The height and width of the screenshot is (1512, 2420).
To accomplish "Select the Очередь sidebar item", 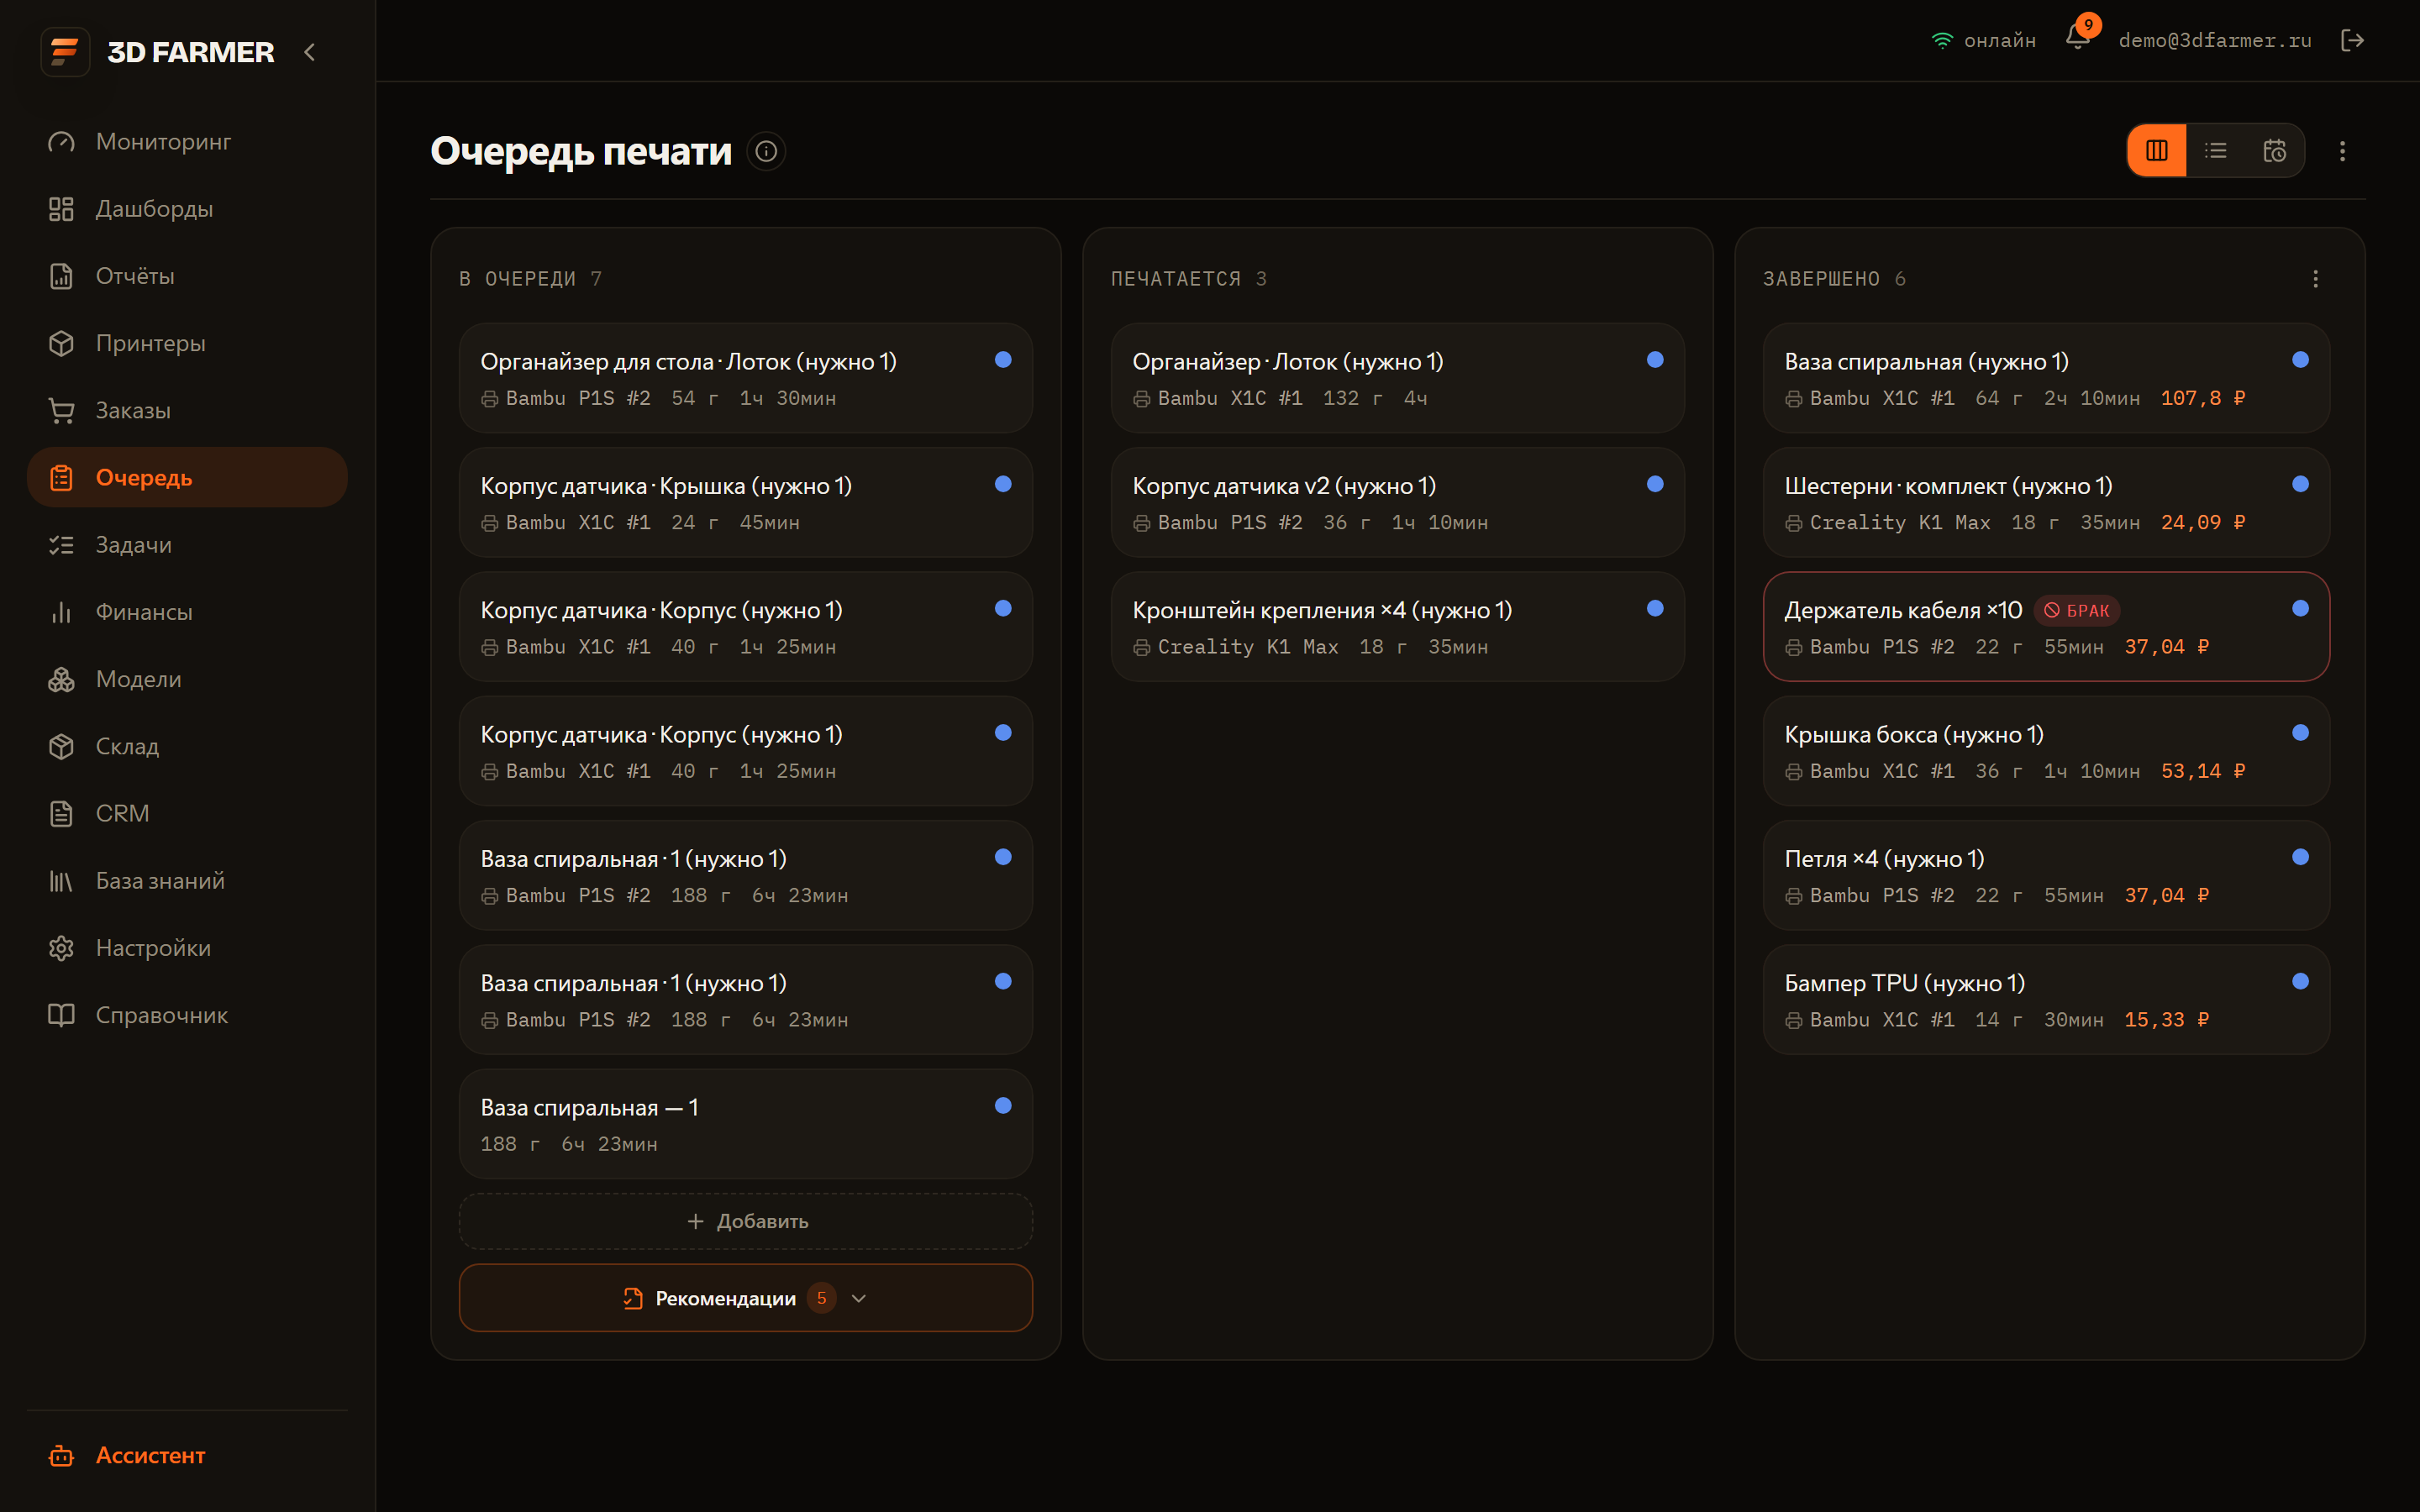I will pos(187,477).
